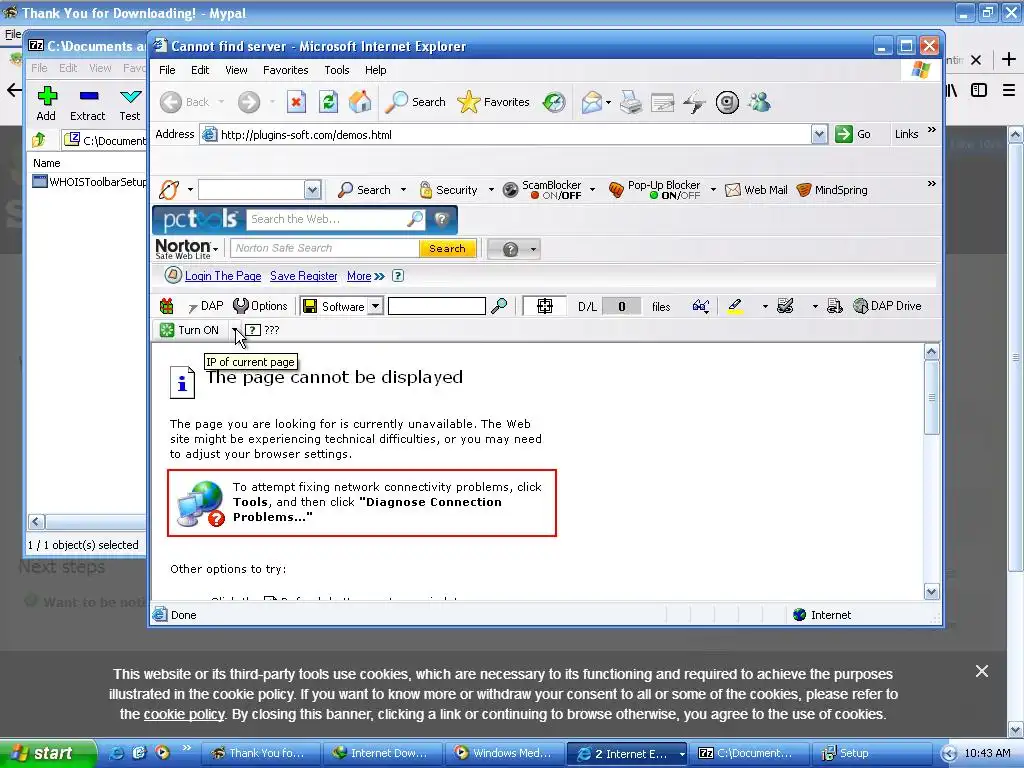Open the Favorites menu in Internet Explorer
This screenshot has width=1024, height=768.
285,70
